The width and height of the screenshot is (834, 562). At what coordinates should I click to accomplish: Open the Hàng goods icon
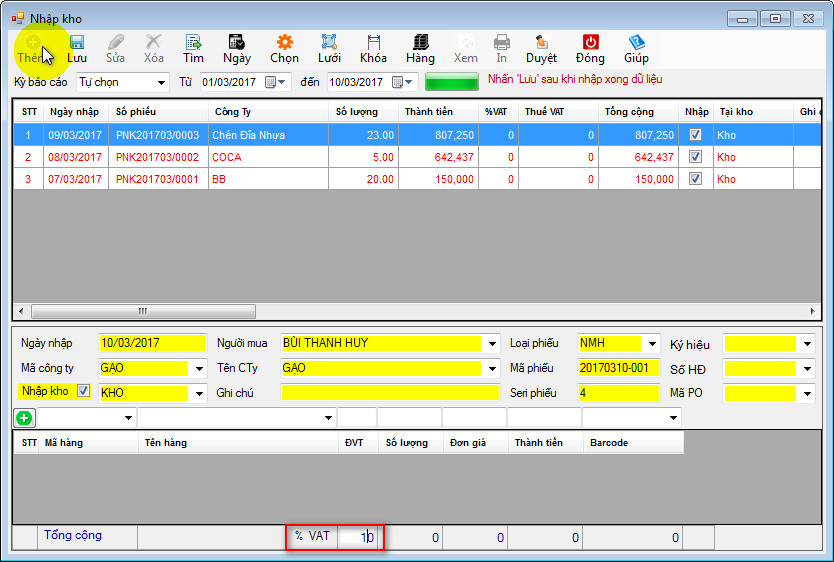pyautogui.click(x=421, y=42)
